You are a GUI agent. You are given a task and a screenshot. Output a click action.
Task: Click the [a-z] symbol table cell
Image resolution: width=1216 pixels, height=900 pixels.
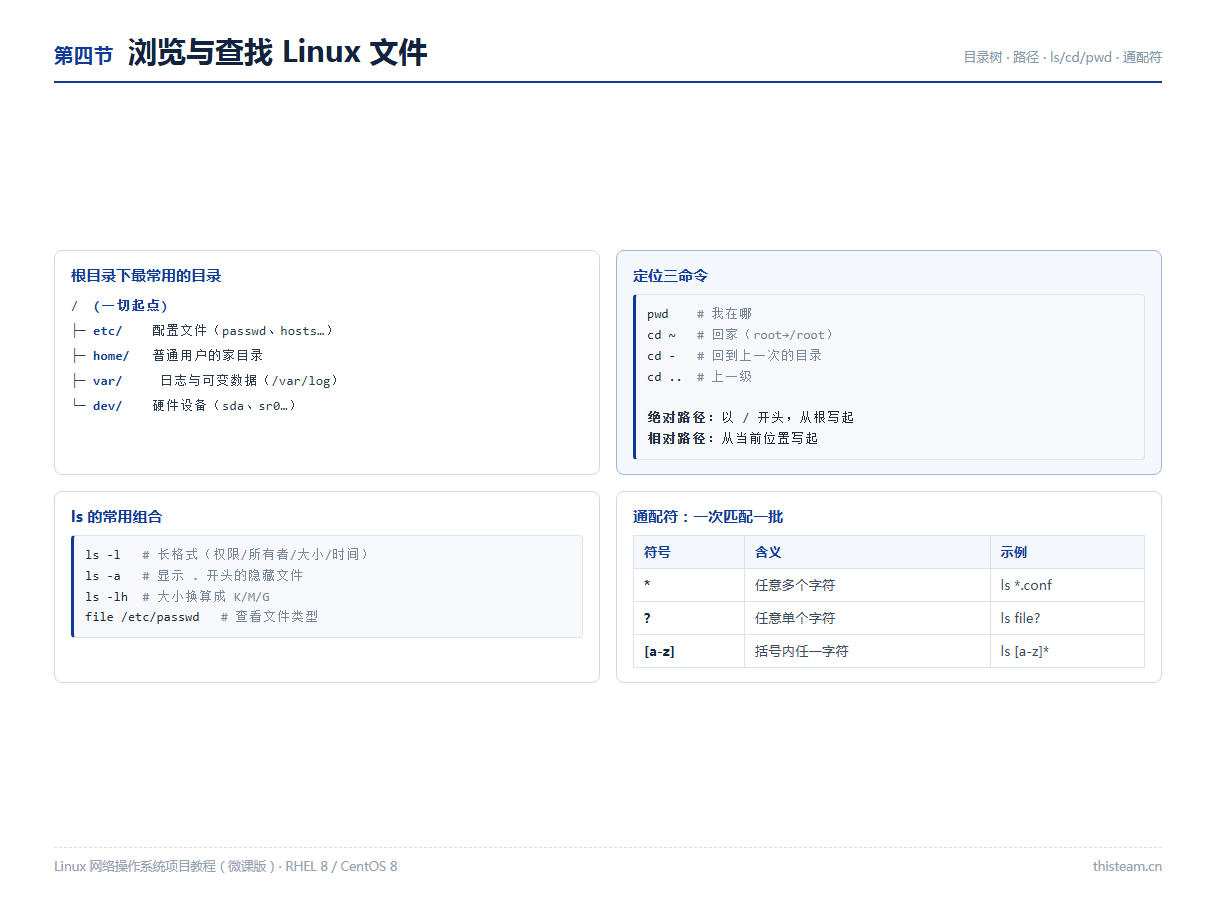pos(689,651)
